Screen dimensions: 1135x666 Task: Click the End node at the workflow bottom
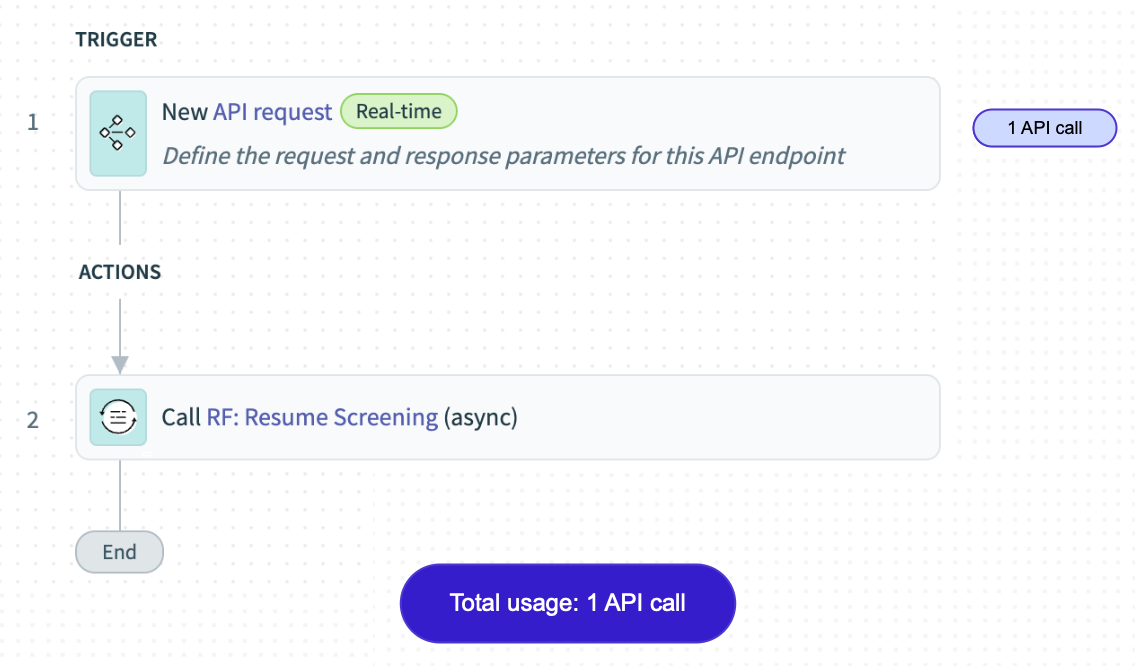pos(119,551)
